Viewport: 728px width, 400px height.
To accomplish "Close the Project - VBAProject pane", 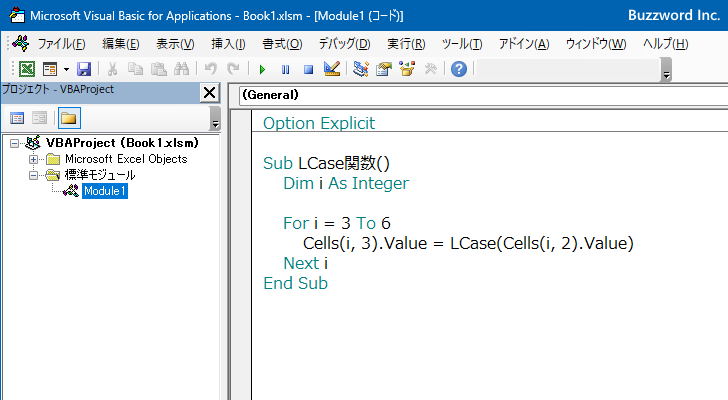I will click(x=209, y=93).
